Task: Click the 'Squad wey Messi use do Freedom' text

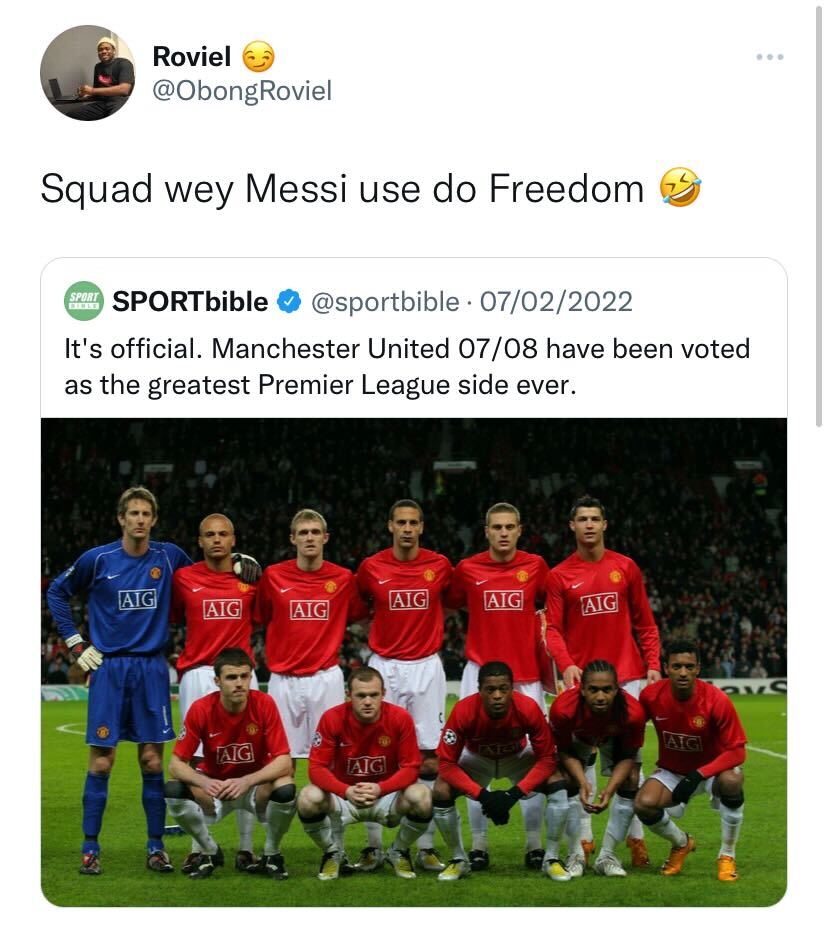Action: [342, 188]
